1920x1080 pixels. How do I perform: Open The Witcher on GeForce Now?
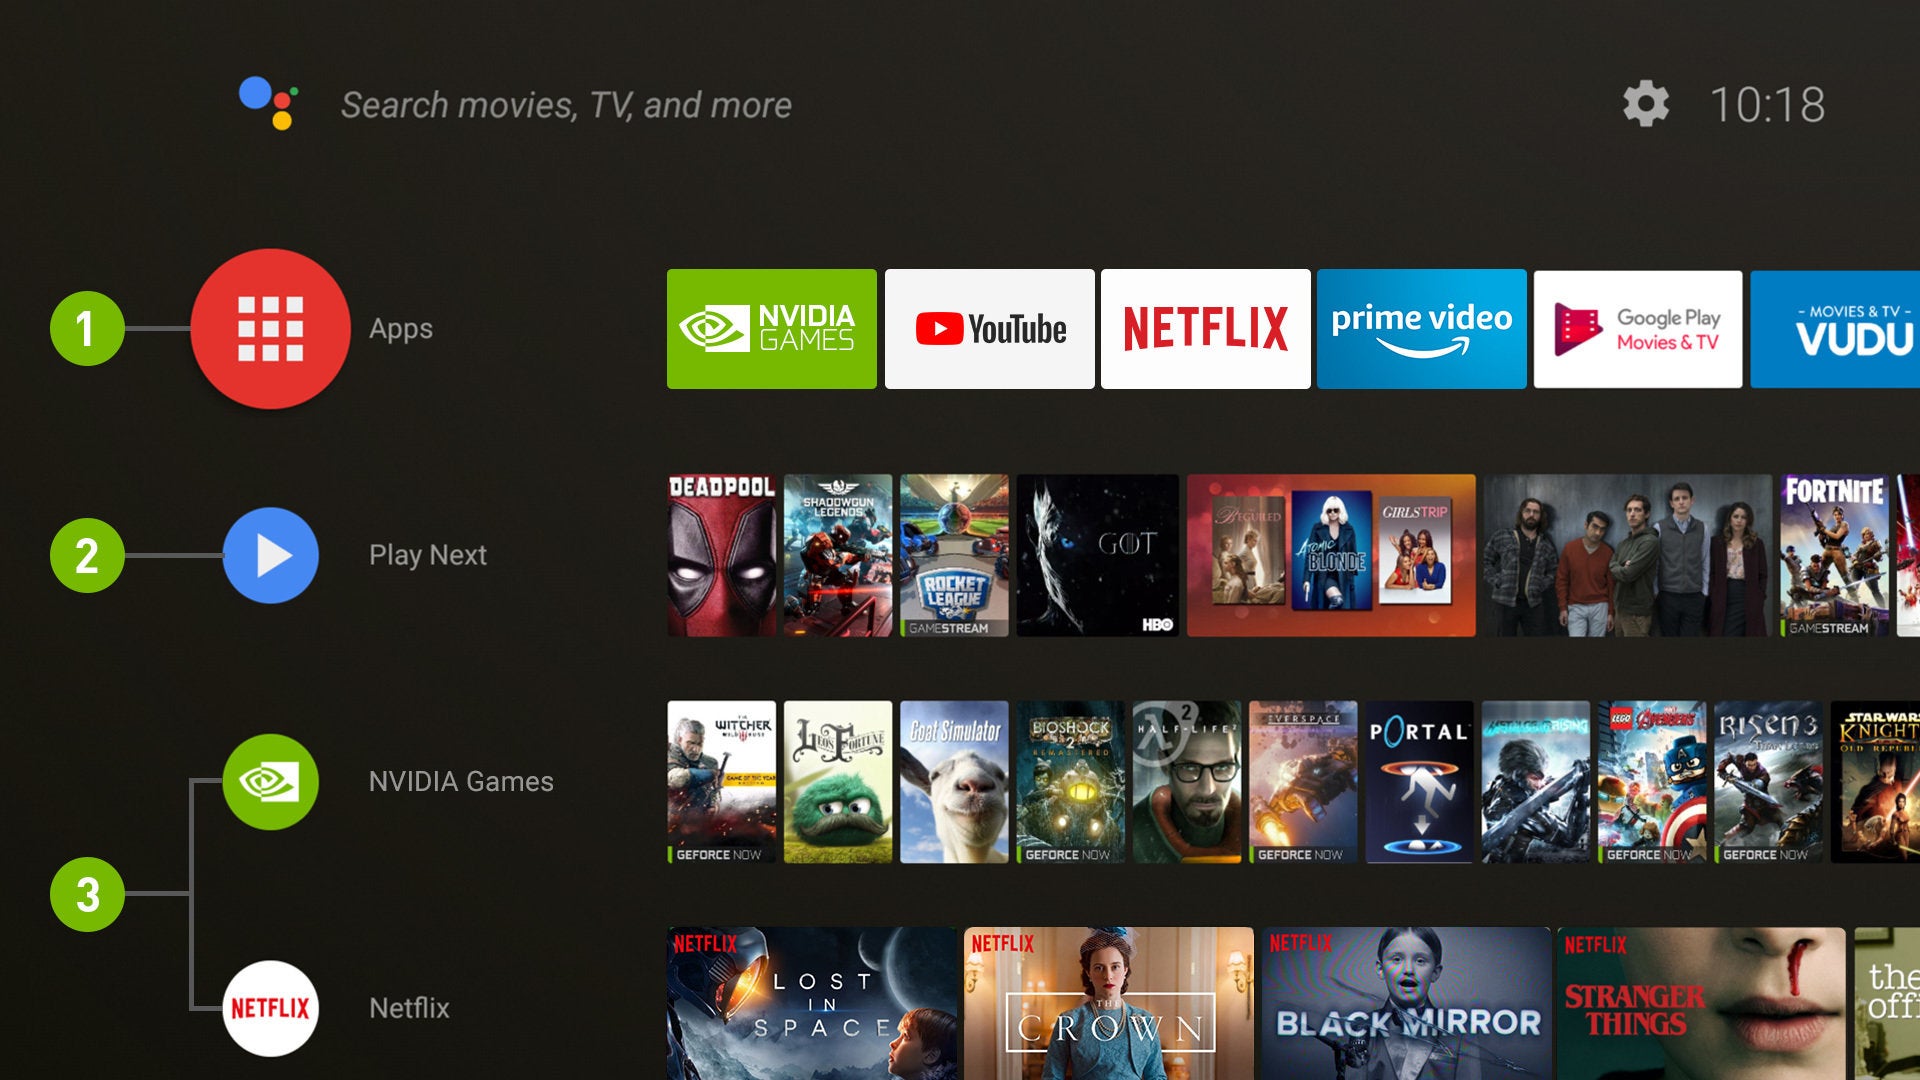pyautogui.click(x=724, y=778)
